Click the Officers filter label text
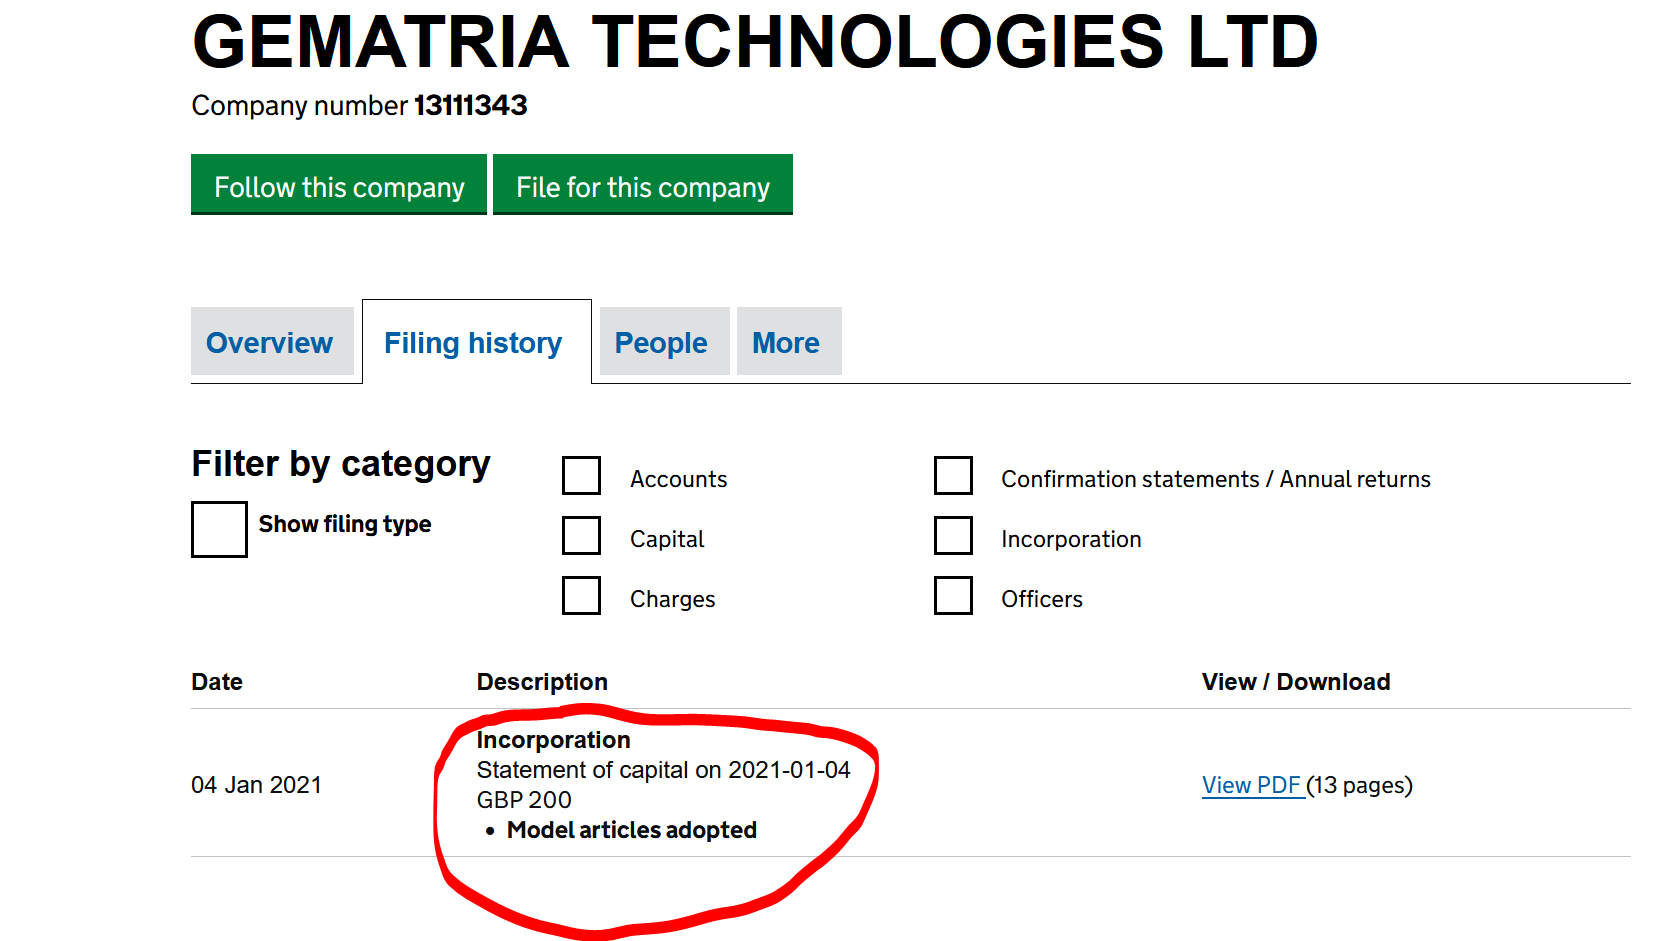 1042,599
